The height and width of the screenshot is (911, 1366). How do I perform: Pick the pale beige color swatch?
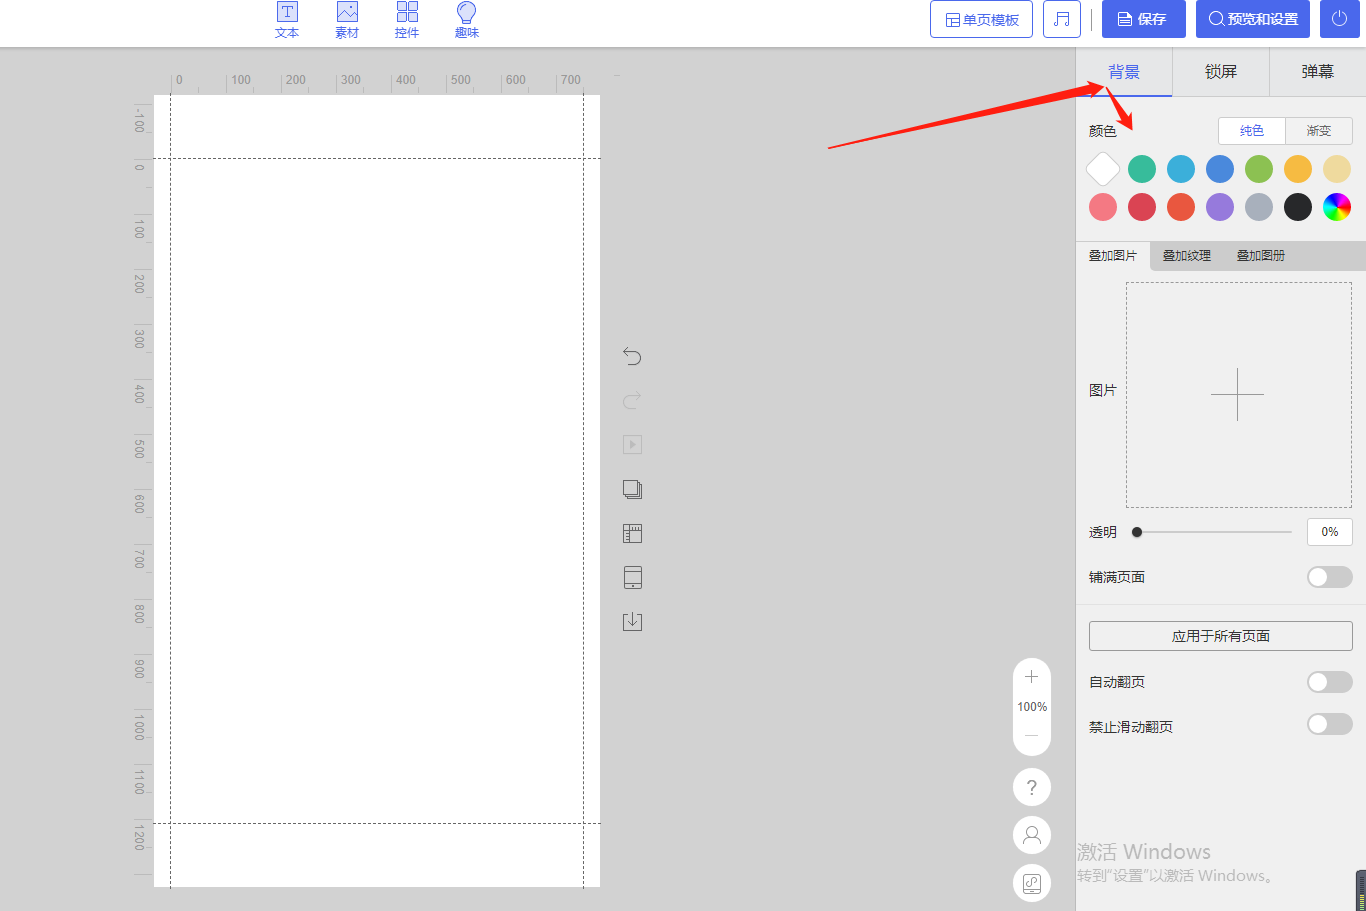[1337, 169]
